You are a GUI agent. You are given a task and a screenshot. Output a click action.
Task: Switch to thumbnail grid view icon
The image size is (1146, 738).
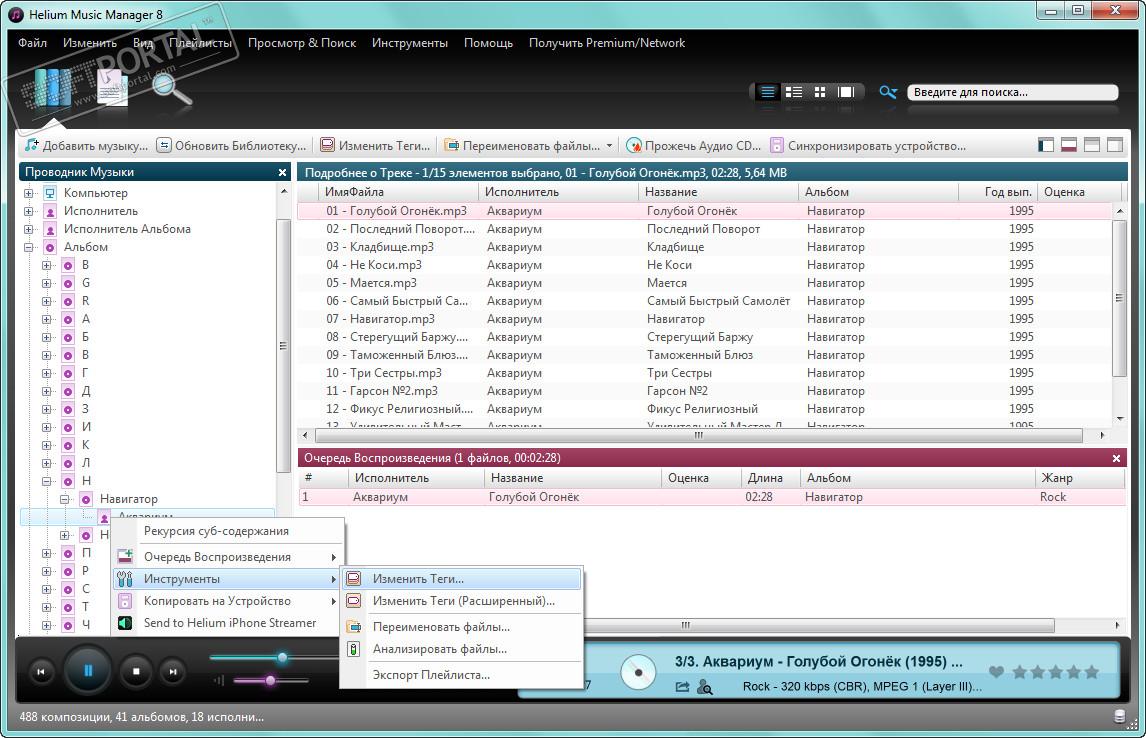[820, 92]
